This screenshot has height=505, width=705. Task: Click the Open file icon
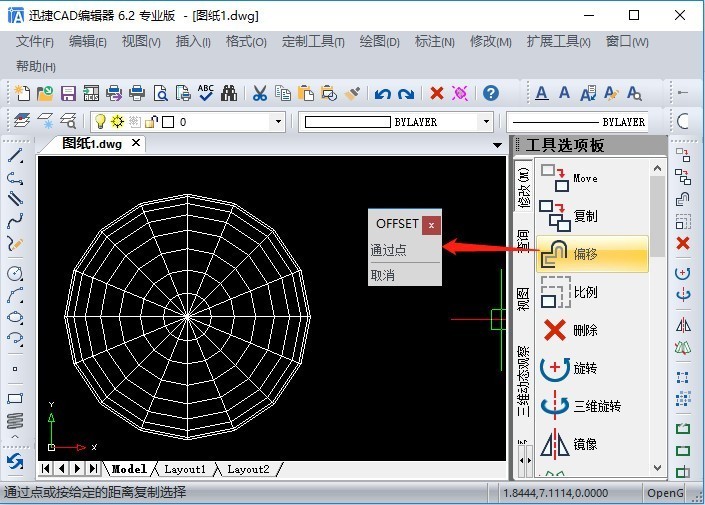point(45,94)
